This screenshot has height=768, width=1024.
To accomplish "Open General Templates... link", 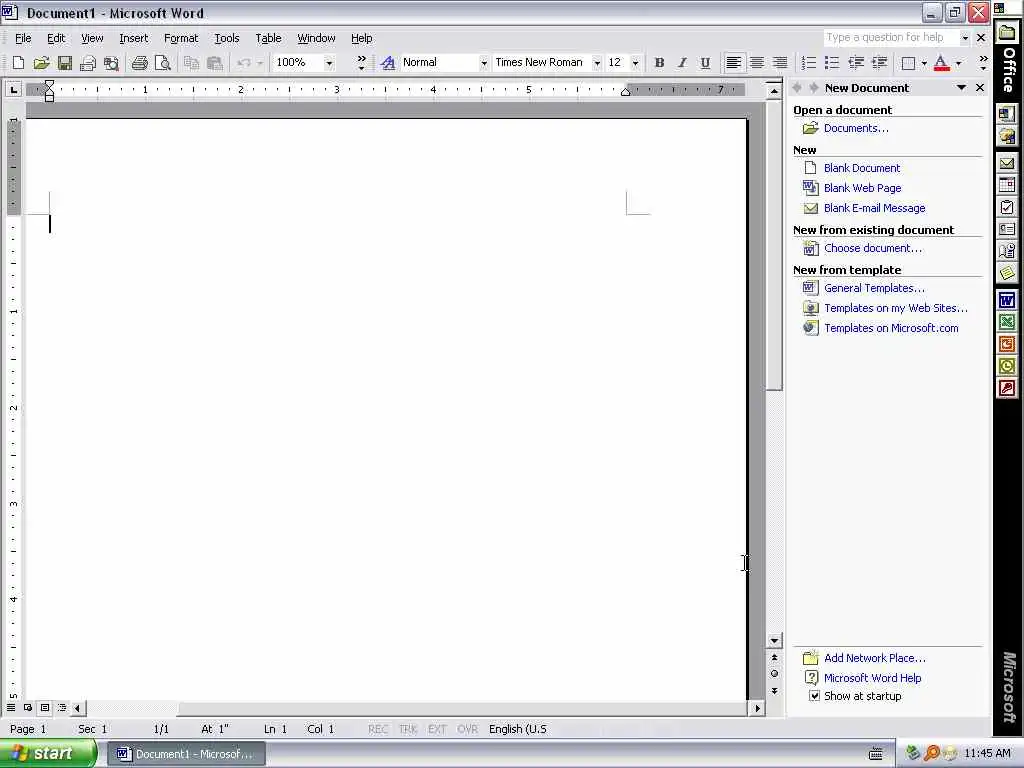I will coord(874,288).
